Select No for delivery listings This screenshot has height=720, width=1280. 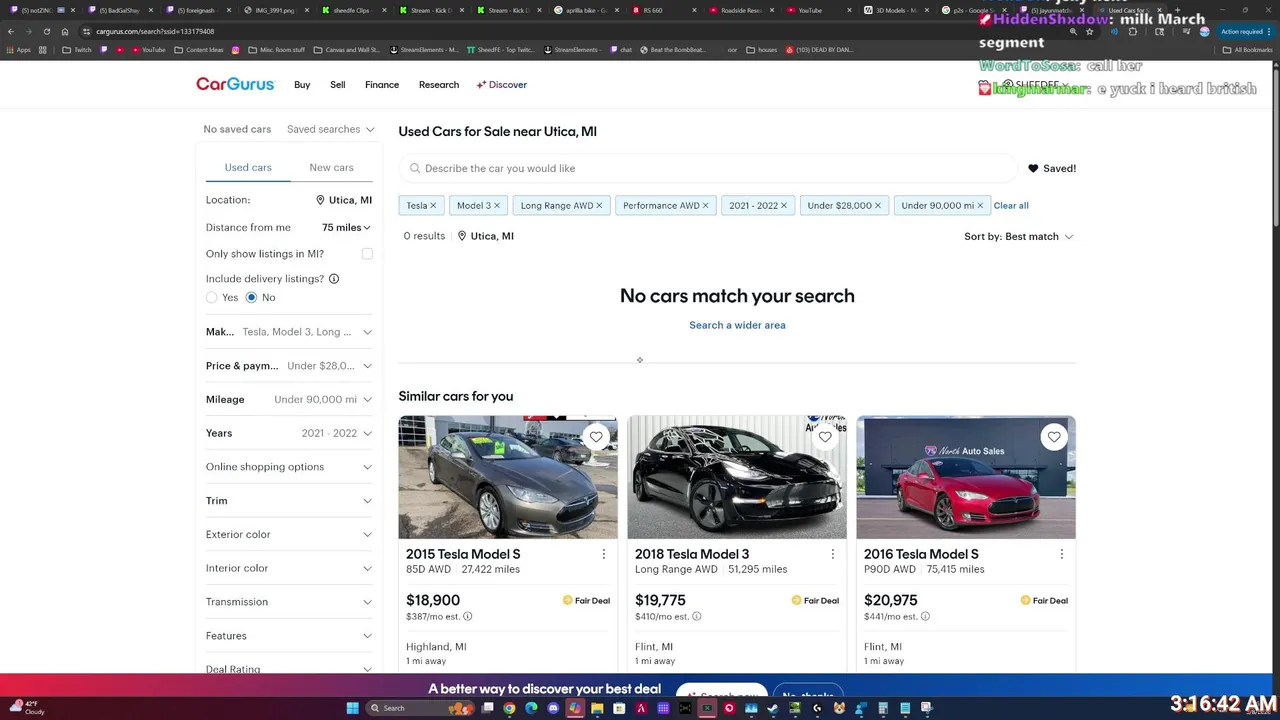[251, 298]
